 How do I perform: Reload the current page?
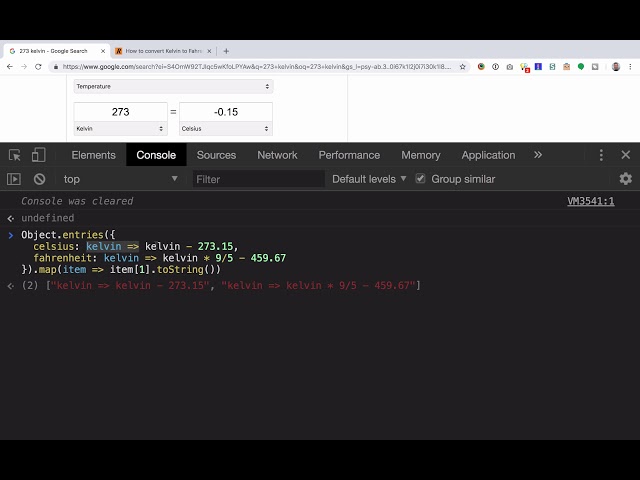coord(38,67)
